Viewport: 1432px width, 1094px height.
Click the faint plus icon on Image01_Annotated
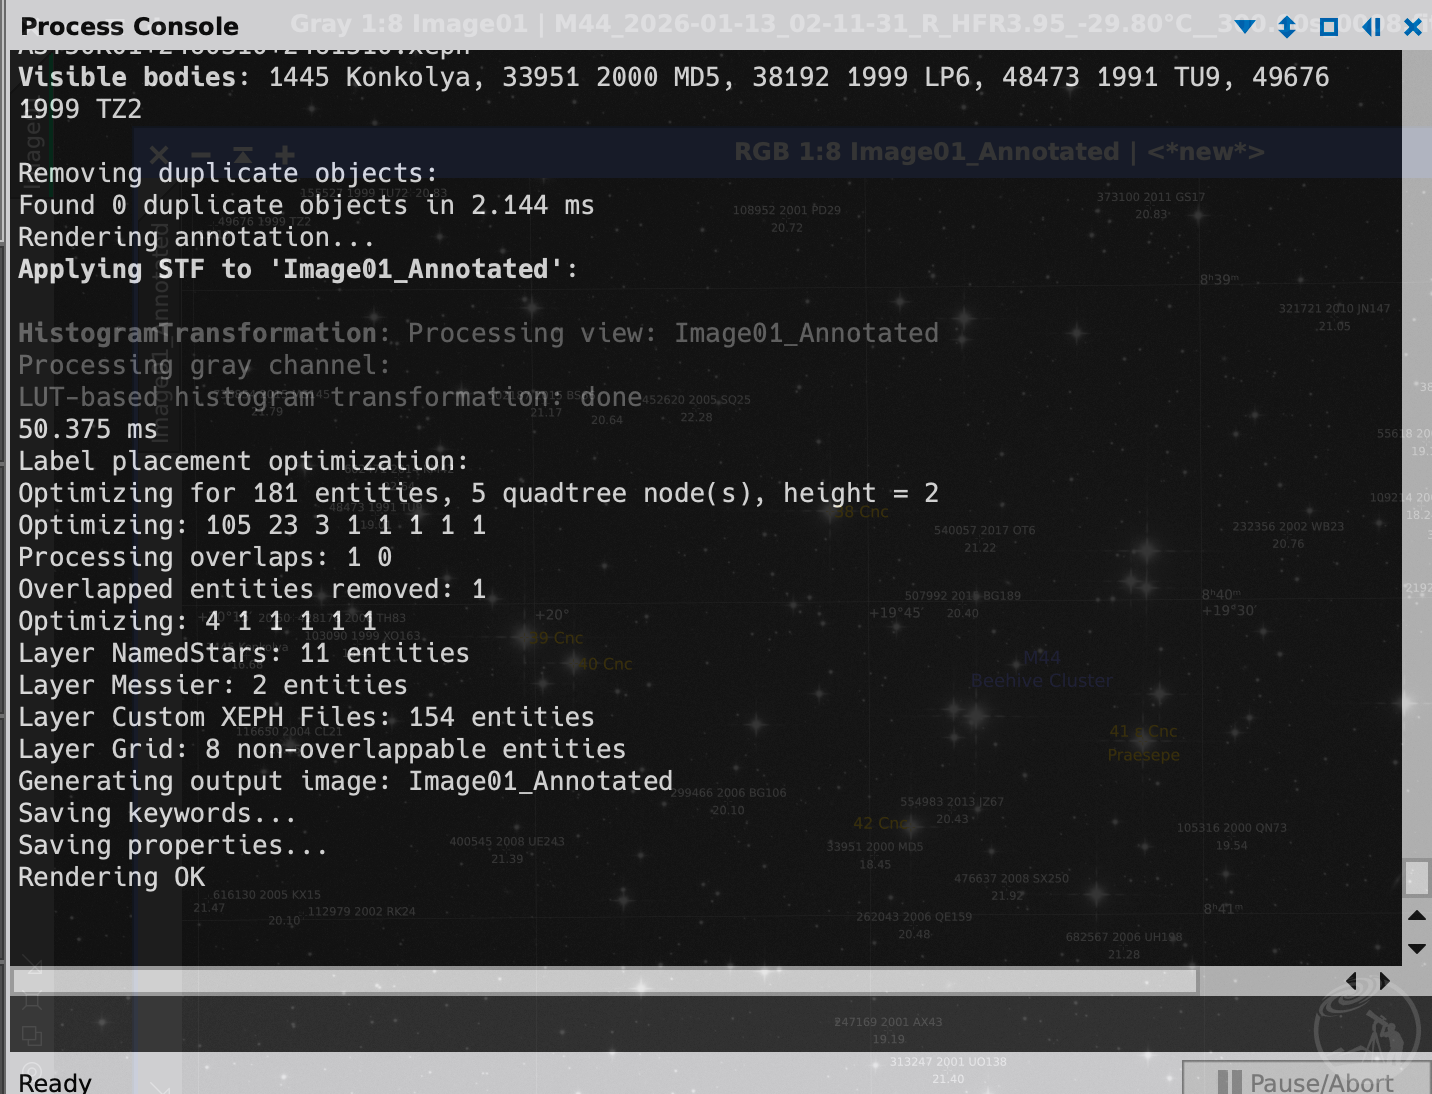point(286,155)
